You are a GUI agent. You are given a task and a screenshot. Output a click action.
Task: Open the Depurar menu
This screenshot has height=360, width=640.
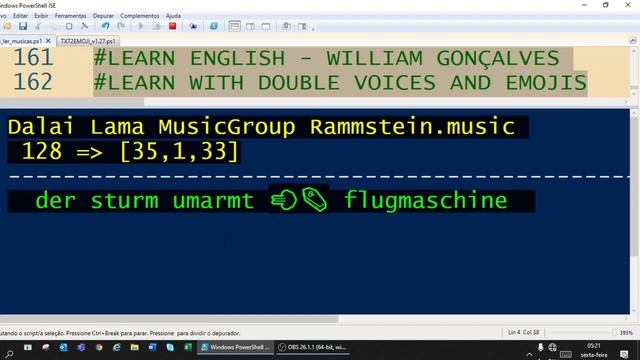pyautogui.click(x=103, y=16)
